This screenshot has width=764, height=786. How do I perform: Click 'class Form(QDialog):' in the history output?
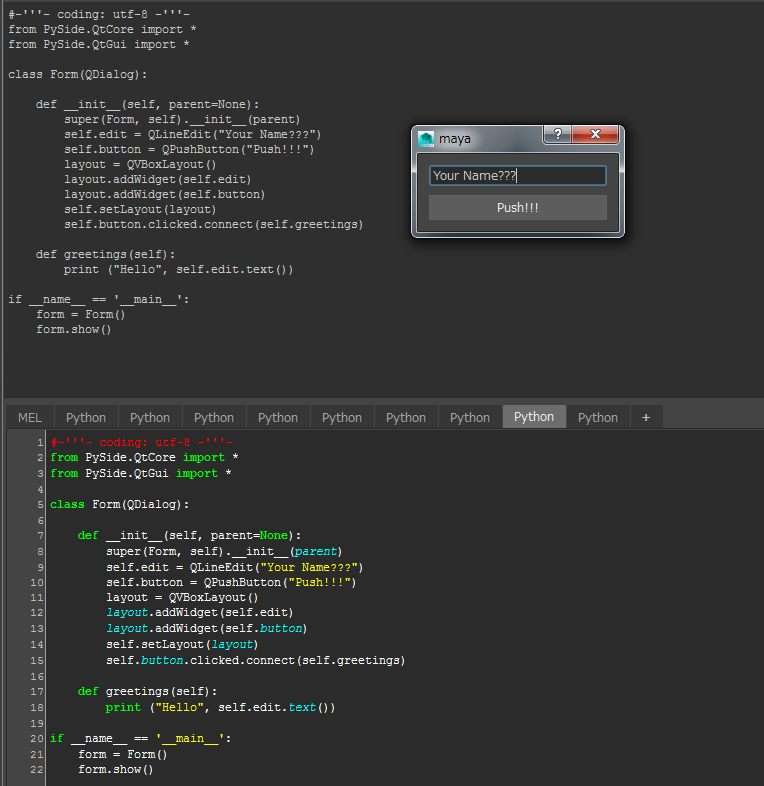78,74
